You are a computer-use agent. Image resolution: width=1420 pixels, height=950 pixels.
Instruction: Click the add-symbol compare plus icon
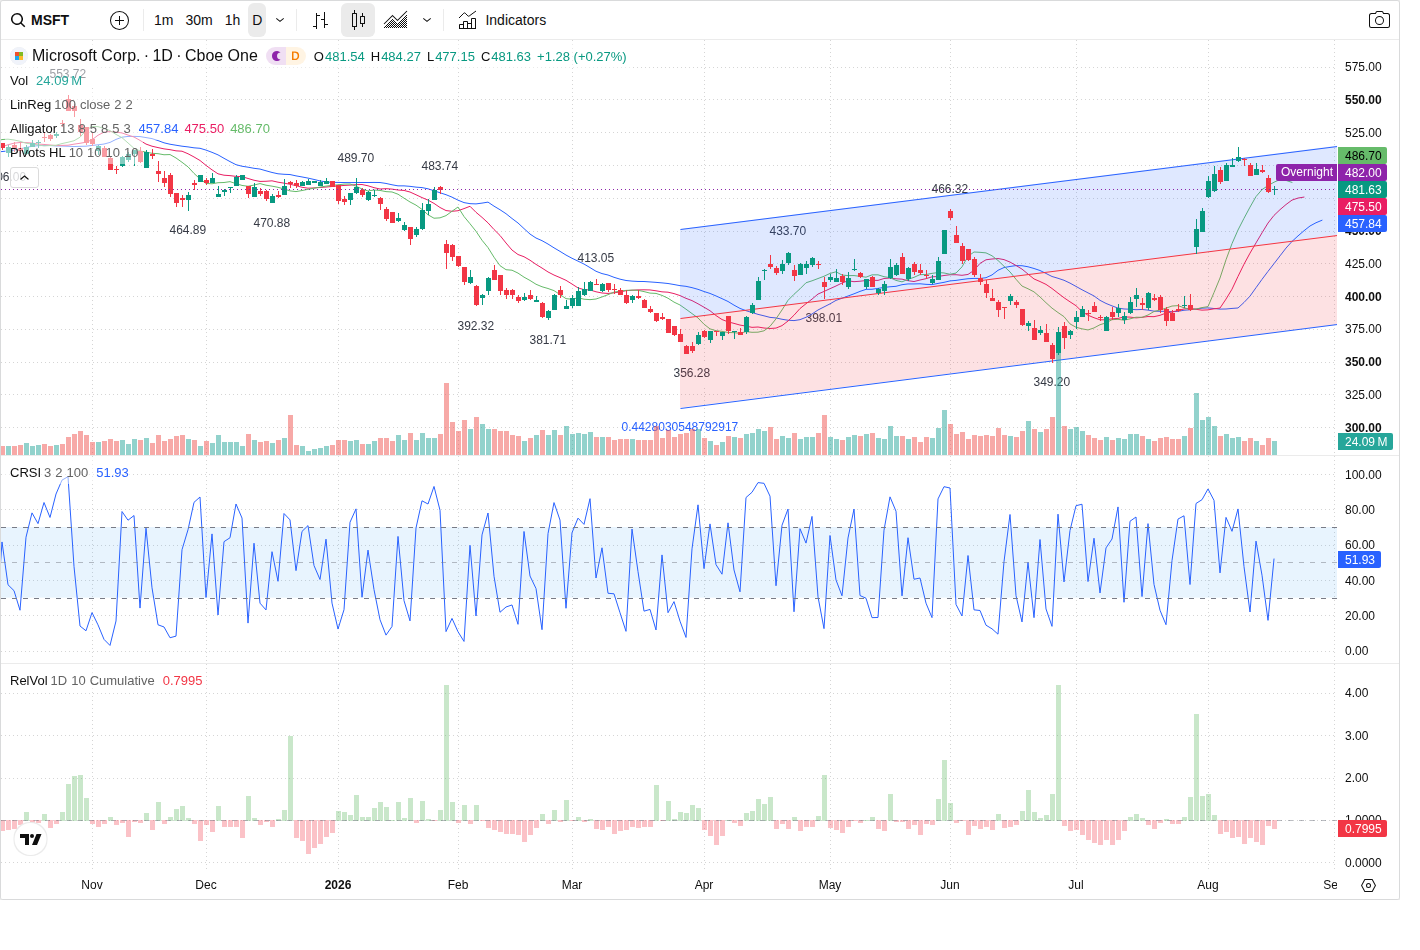[119, 20]
